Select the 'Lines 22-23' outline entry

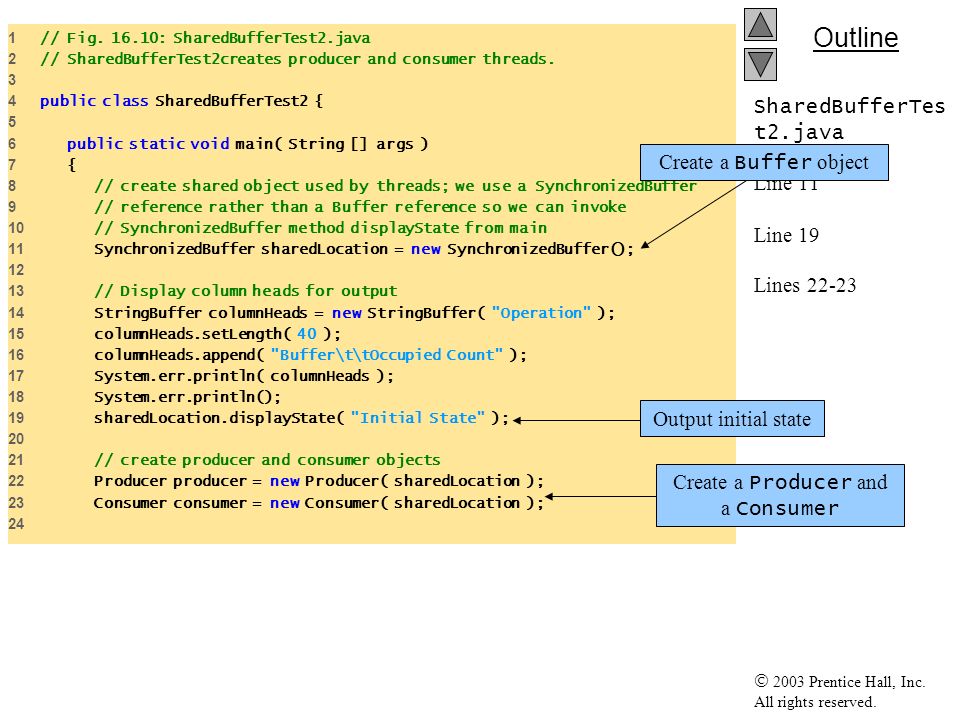(x=804, y=285)
